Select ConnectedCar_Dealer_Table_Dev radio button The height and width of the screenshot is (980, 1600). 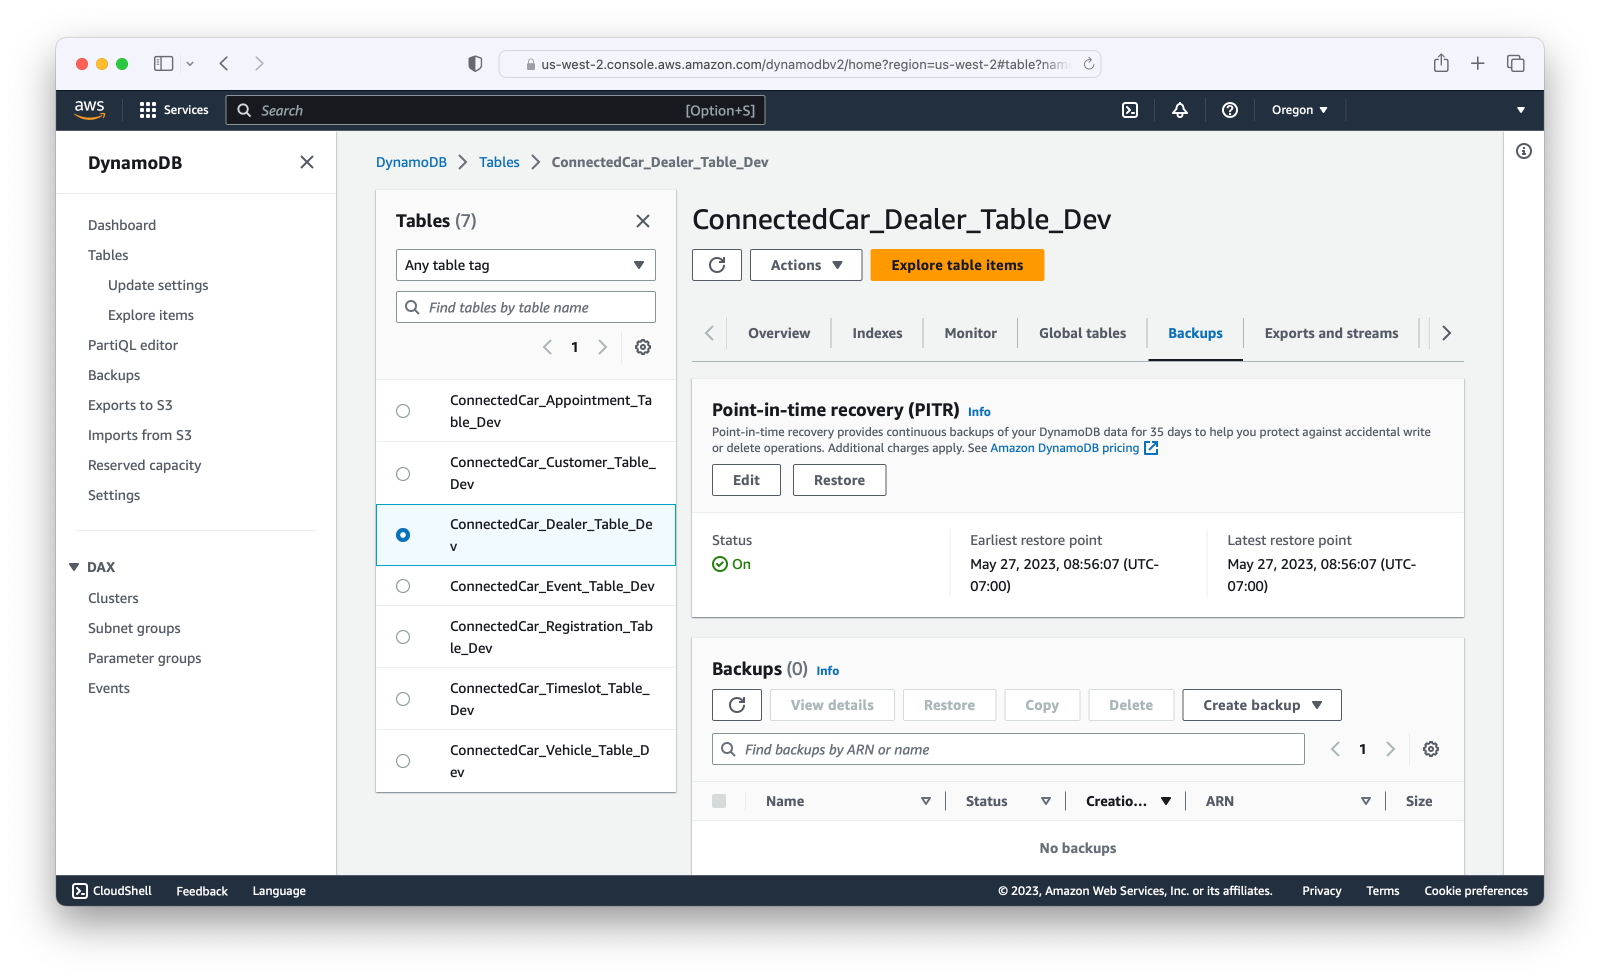[403, 535]
